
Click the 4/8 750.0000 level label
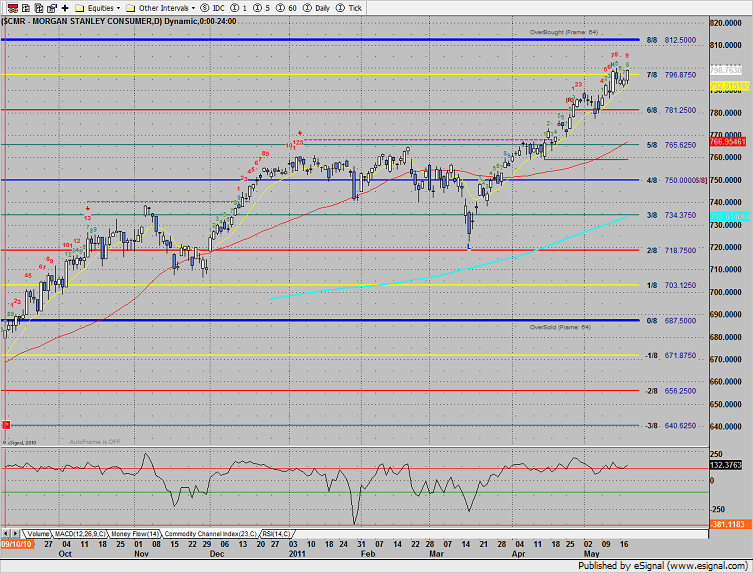tap(671, 180)
